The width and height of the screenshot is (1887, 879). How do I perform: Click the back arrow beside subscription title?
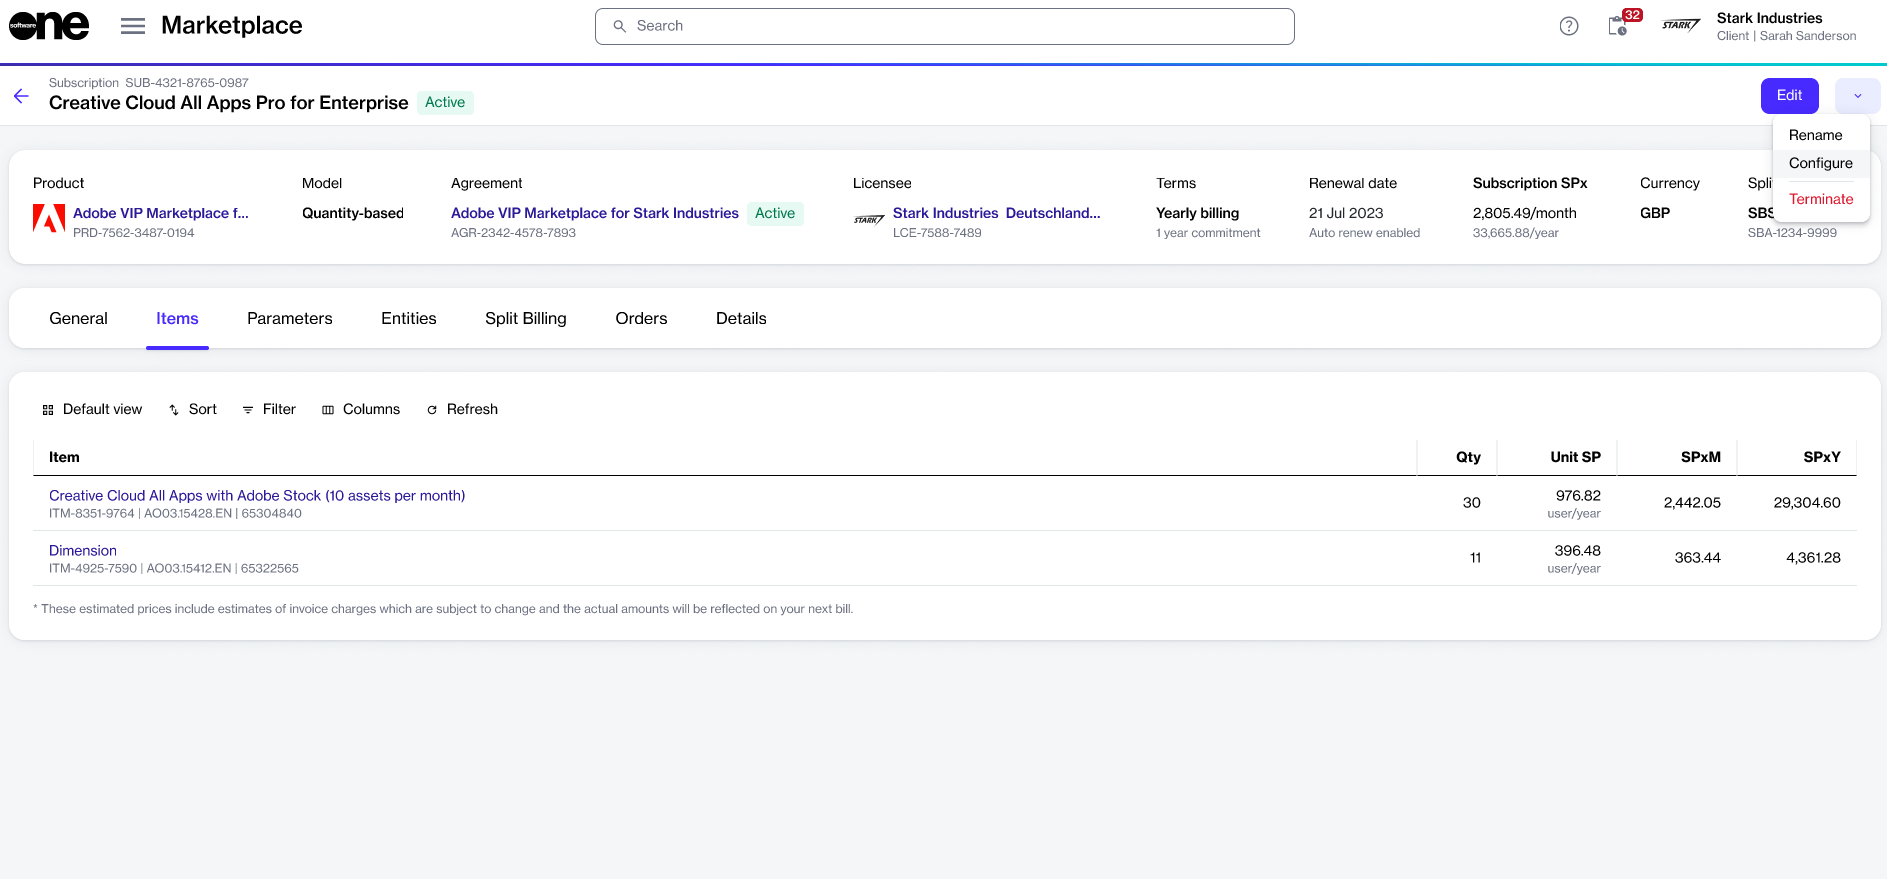(x=21, y=96)
